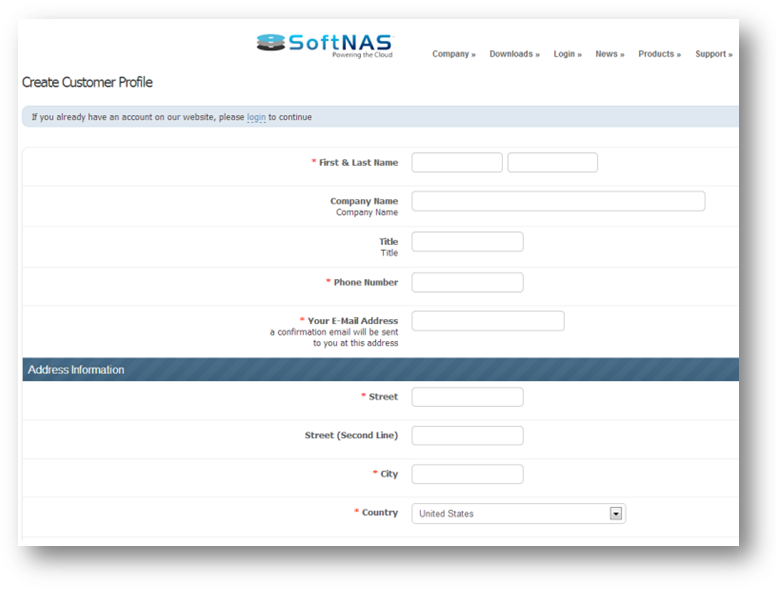Focus the E-Mail Address field

pos(488,321)
